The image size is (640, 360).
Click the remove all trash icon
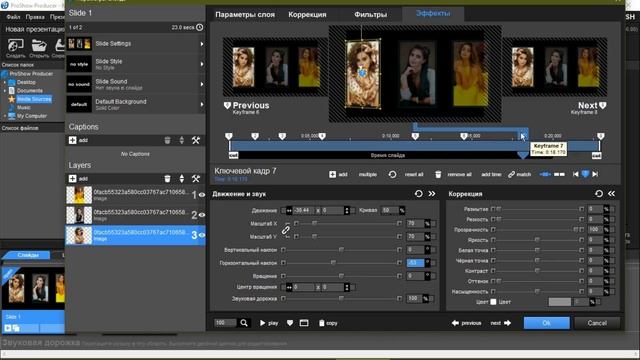pyautogui.click(x=438, y=174)
